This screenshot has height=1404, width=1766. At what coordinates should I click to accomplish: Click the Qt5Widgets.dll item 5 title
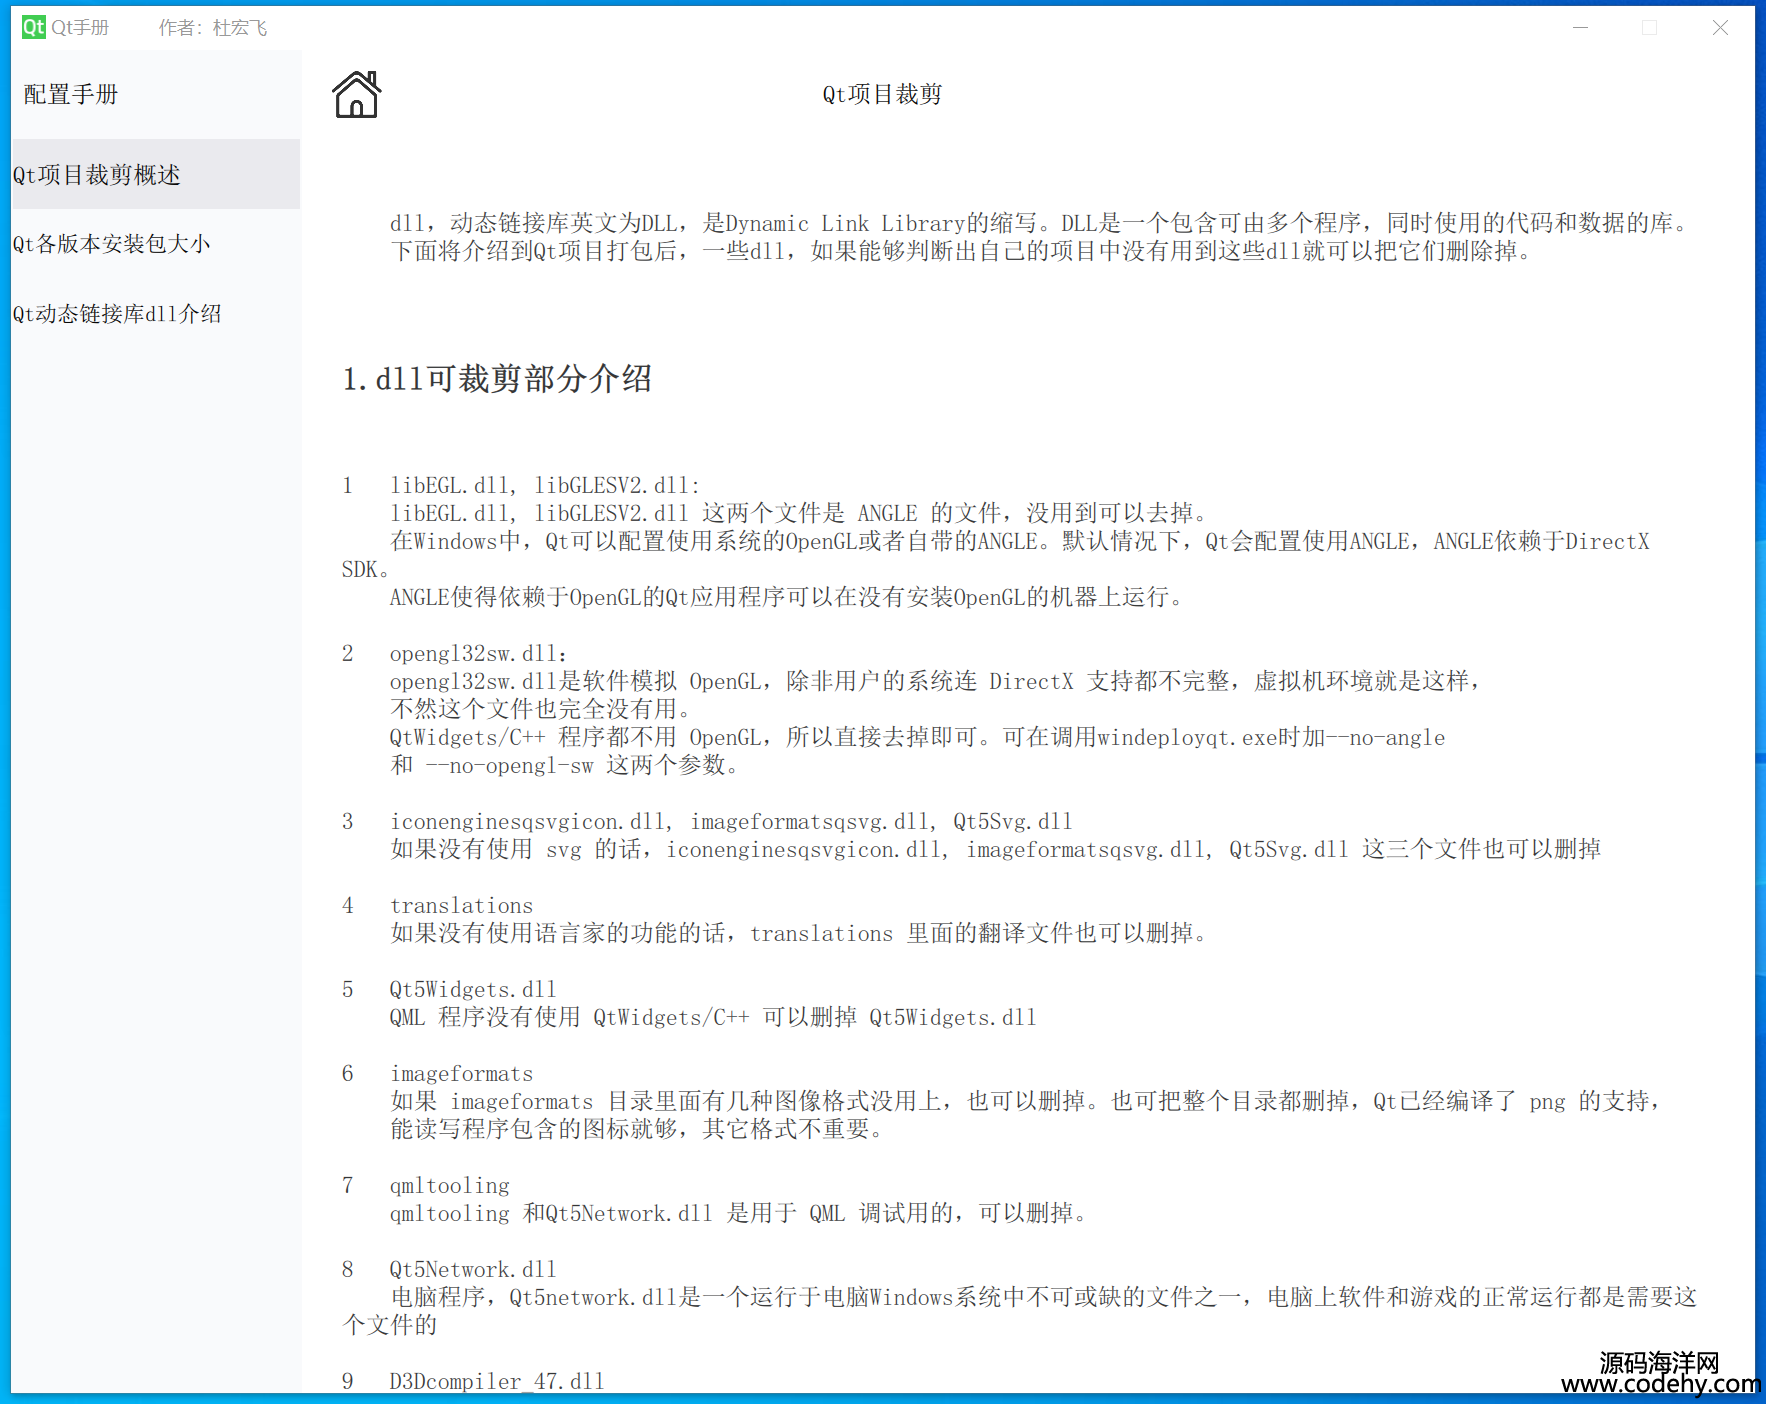(x=473, y=989)
